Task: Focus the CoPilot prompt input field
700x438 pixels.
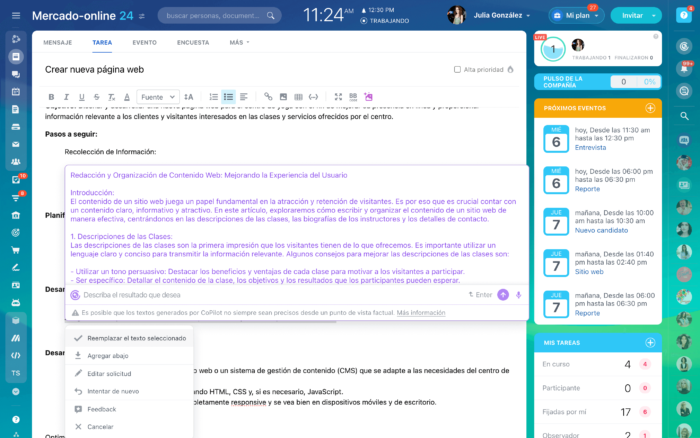Action: pyautogui.click(x=272, y=295)
